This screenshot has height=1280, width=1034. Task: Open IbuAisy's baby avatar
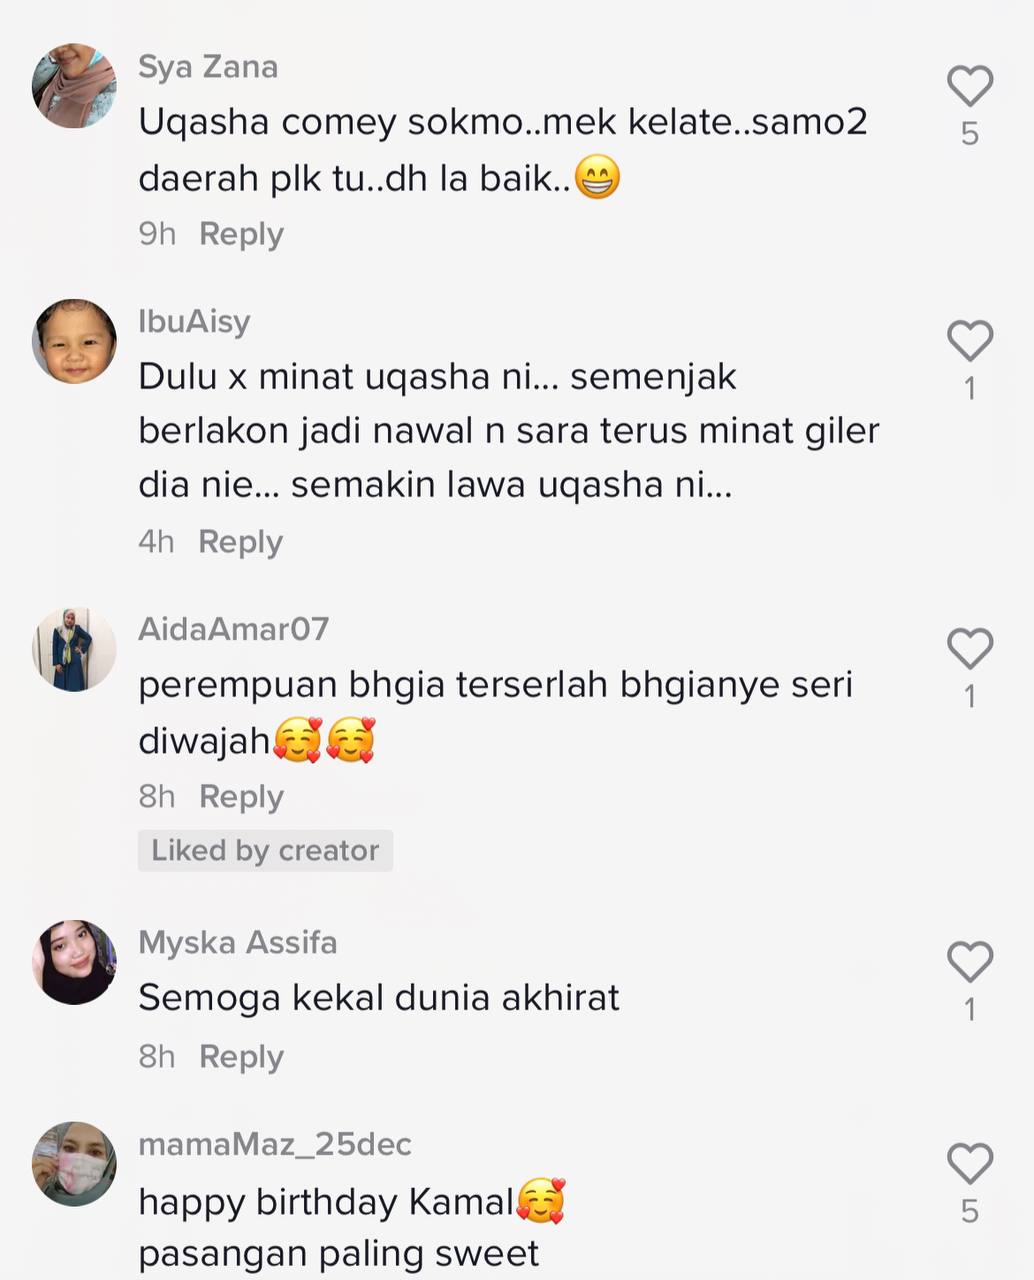coord(74,341)
